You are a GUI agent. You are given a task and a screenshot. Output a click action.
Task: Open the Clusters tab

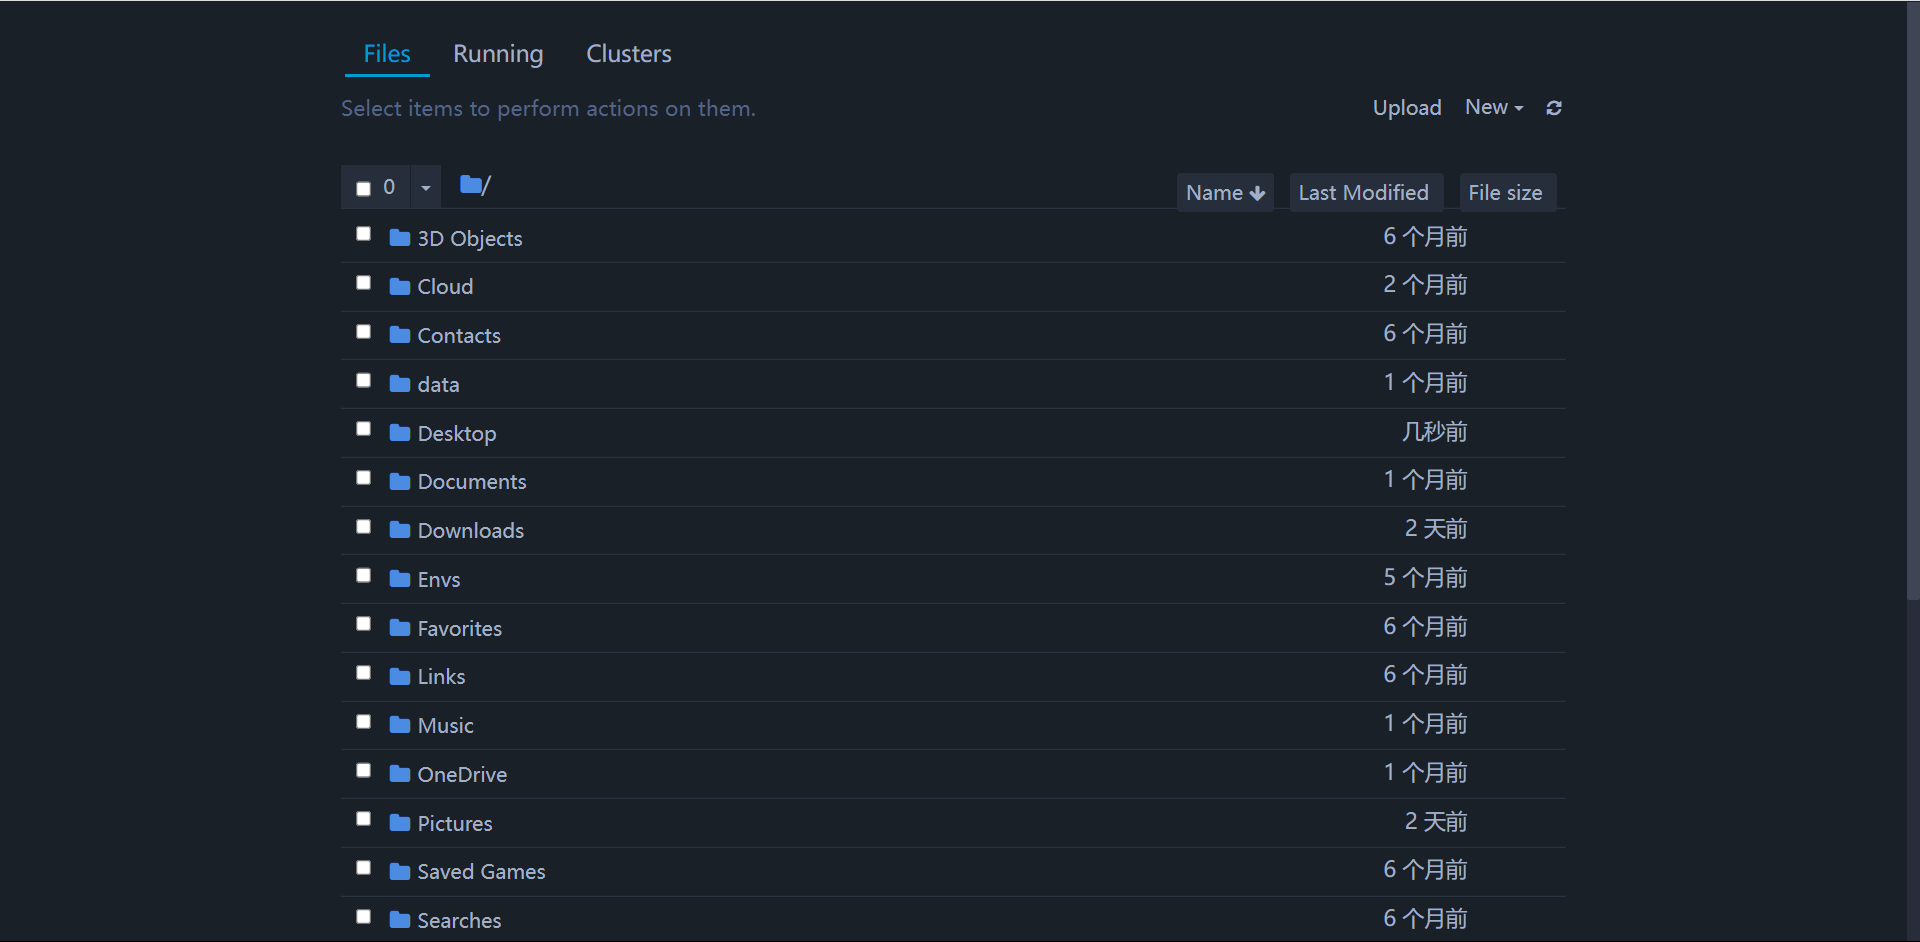coord(628,54)
